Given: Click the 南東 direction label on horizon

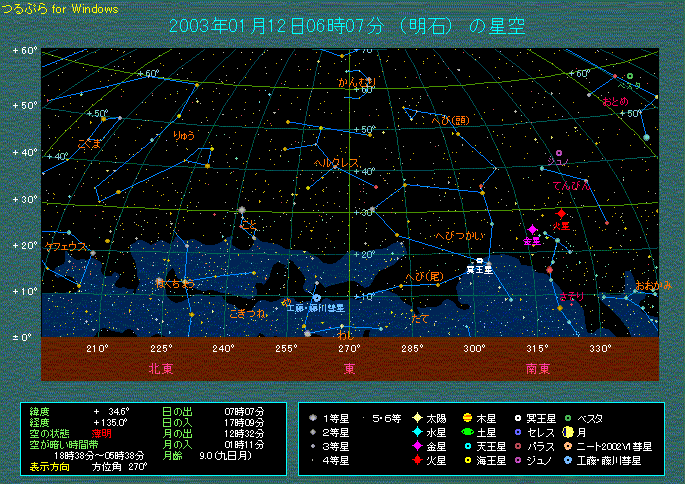Looking at the screenshot, I should coord(537,368).
